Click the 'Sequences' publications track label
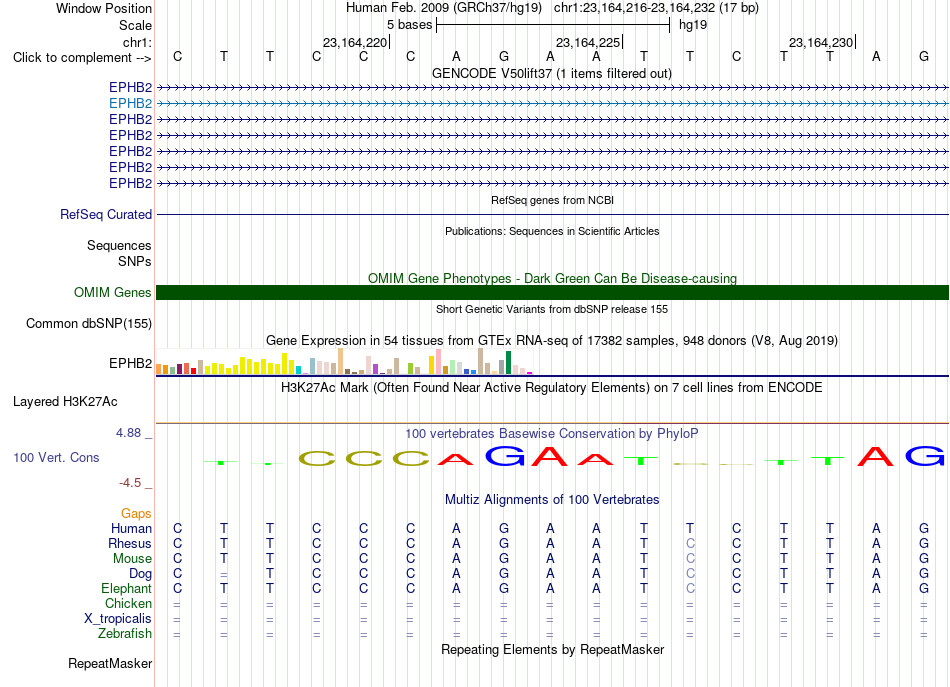This screenshot has height=687, width=950. (119, 245)
